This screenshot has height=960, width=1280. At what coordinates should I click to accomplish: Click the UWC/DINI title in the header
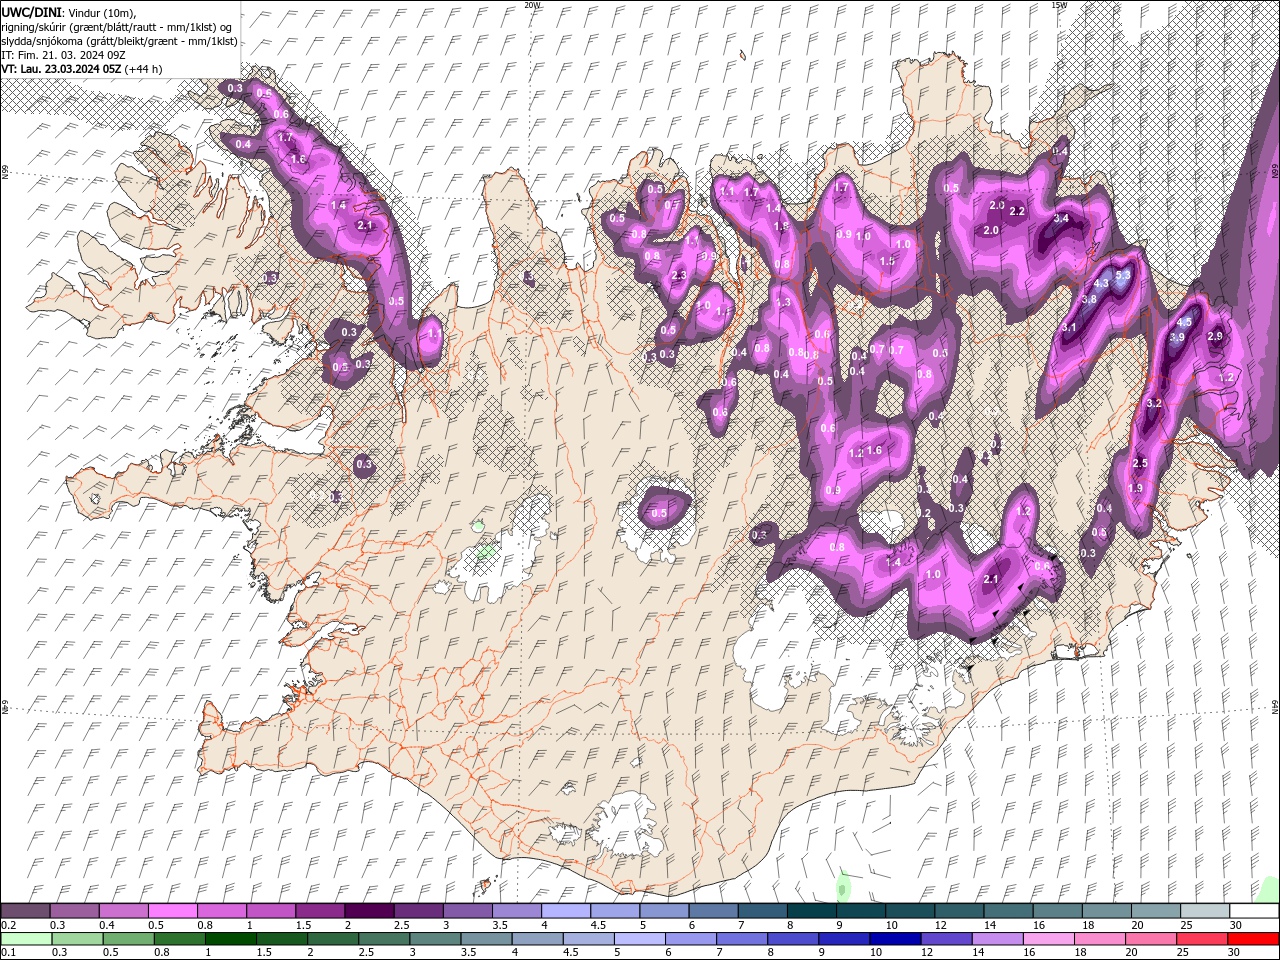pyautogui.click(x=31, y=13)
